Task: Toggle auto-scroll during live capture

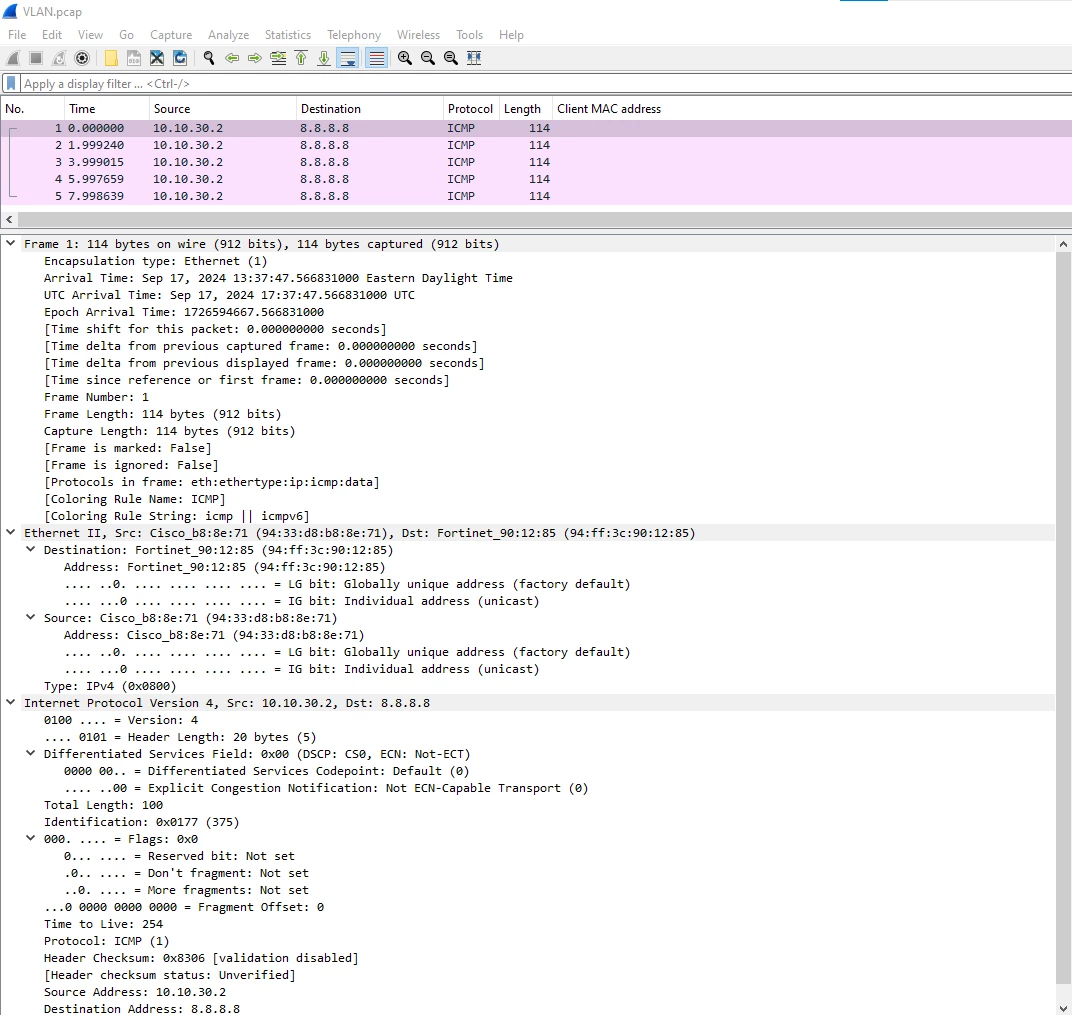Action: [348, 58]
